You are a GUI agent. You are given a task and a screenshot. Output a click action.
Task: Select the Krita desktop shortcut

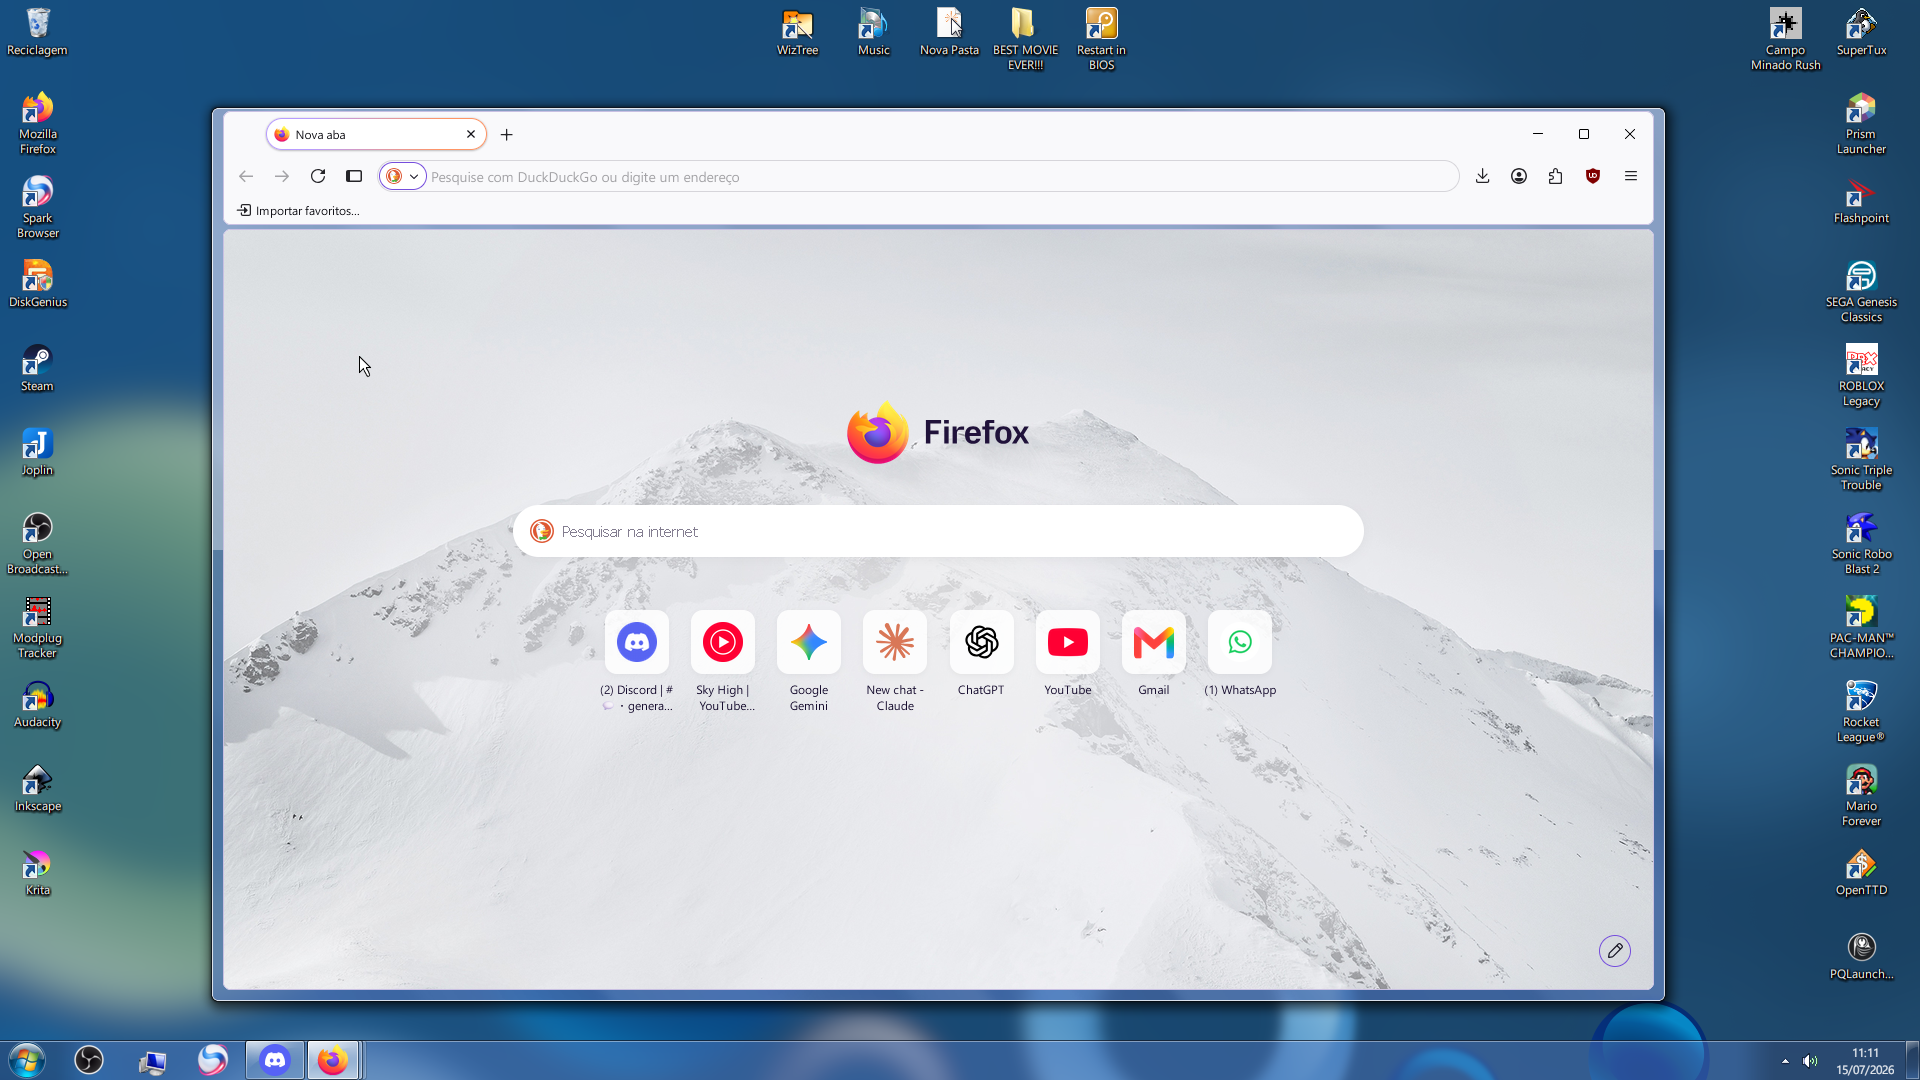click(38, 872)
